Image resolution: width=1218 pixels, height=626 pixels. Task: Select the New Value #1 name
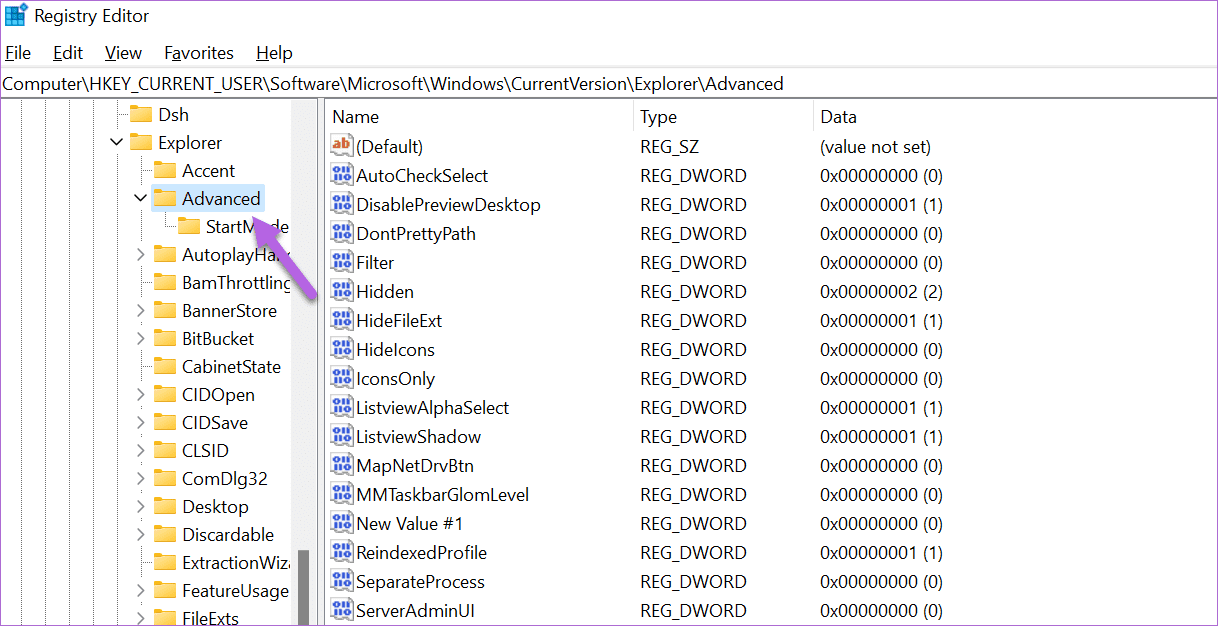point(410,524)
